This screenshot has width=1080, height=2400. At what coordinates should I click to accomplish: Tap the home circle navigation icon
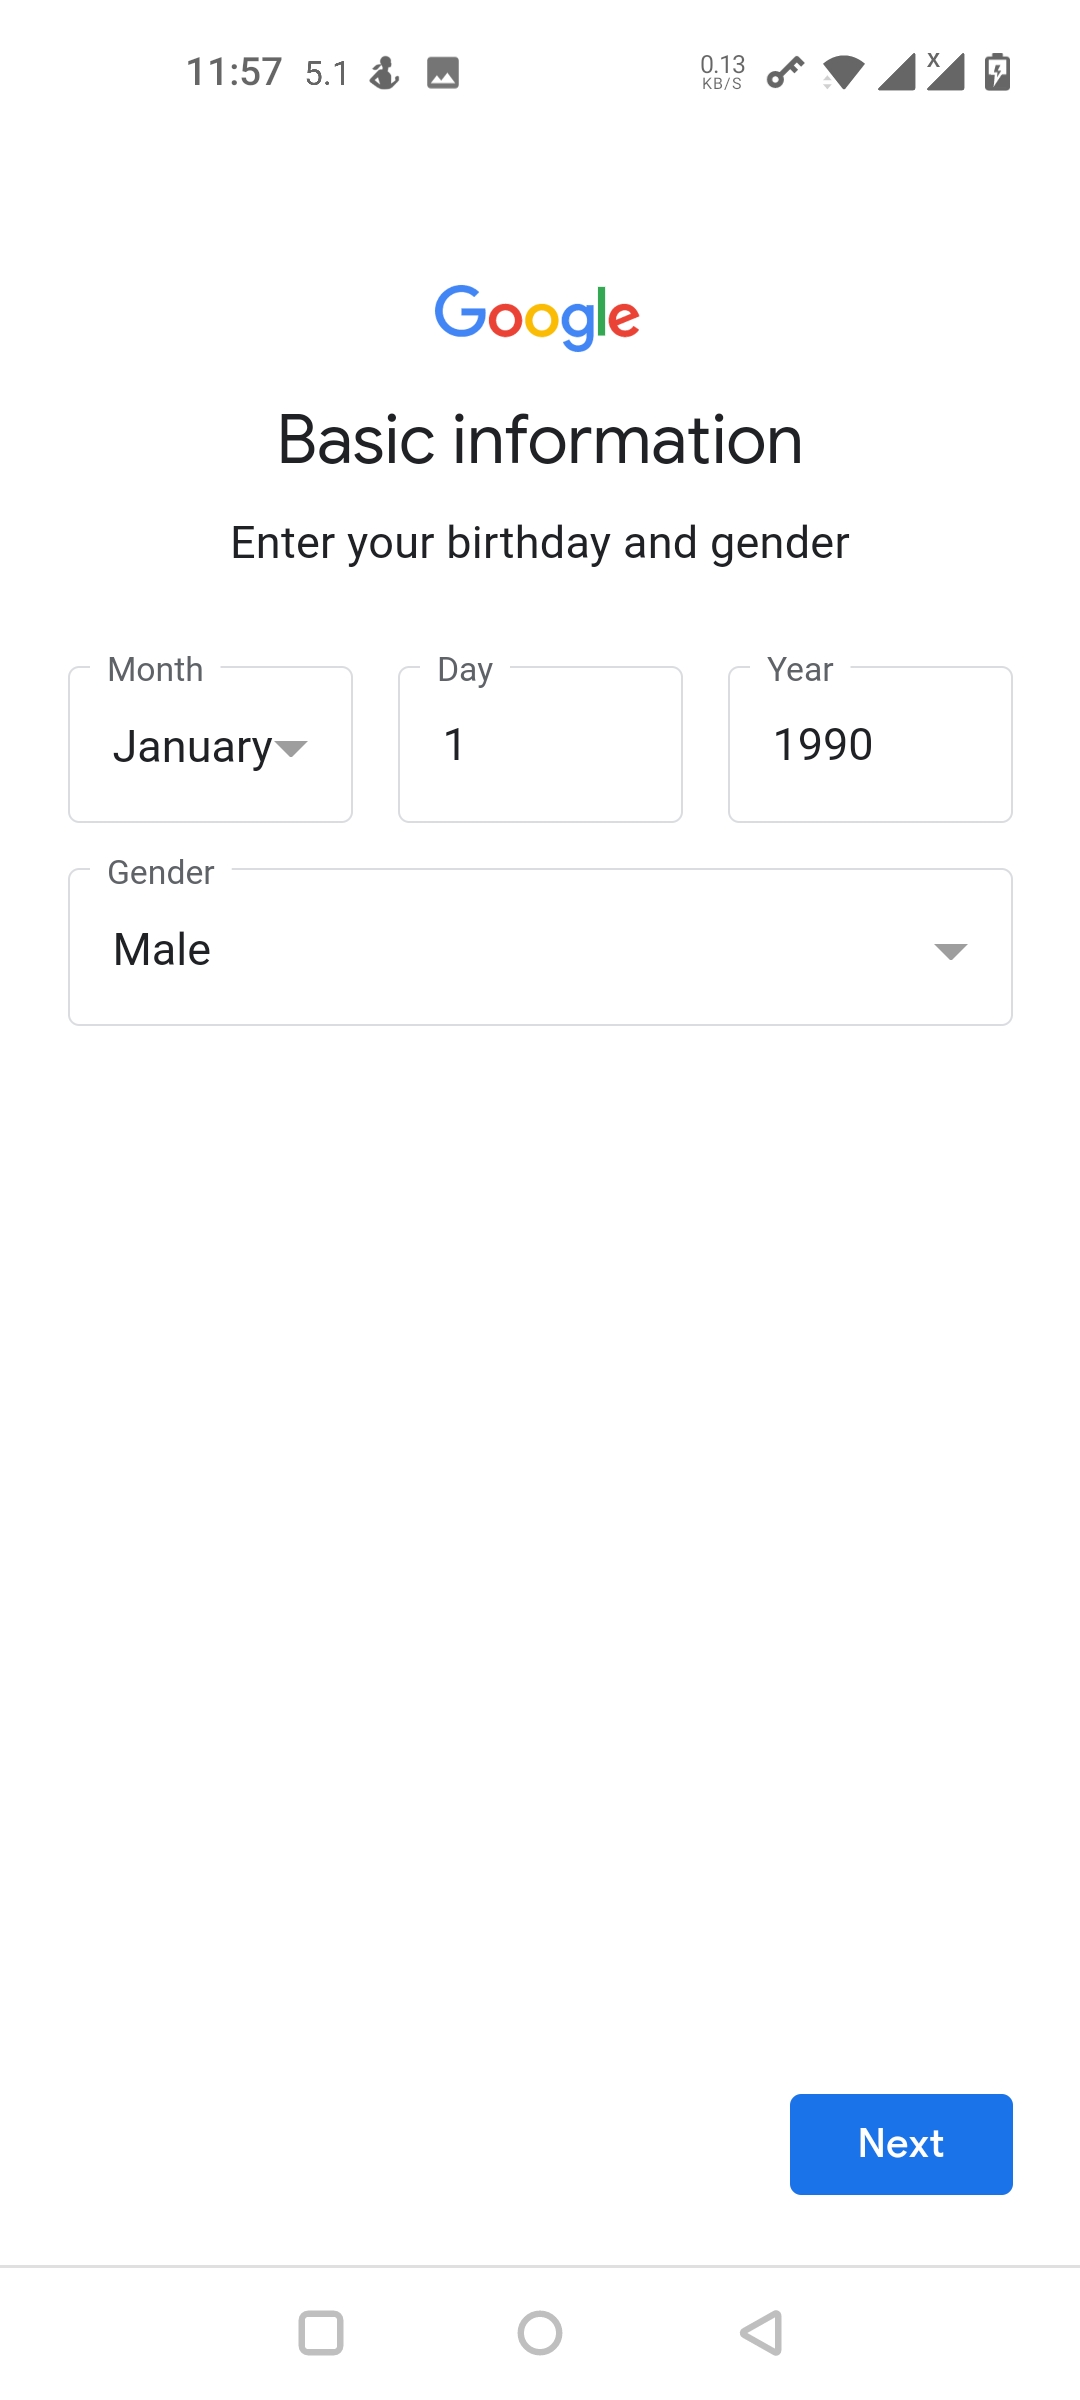[x=540, y=2333]
